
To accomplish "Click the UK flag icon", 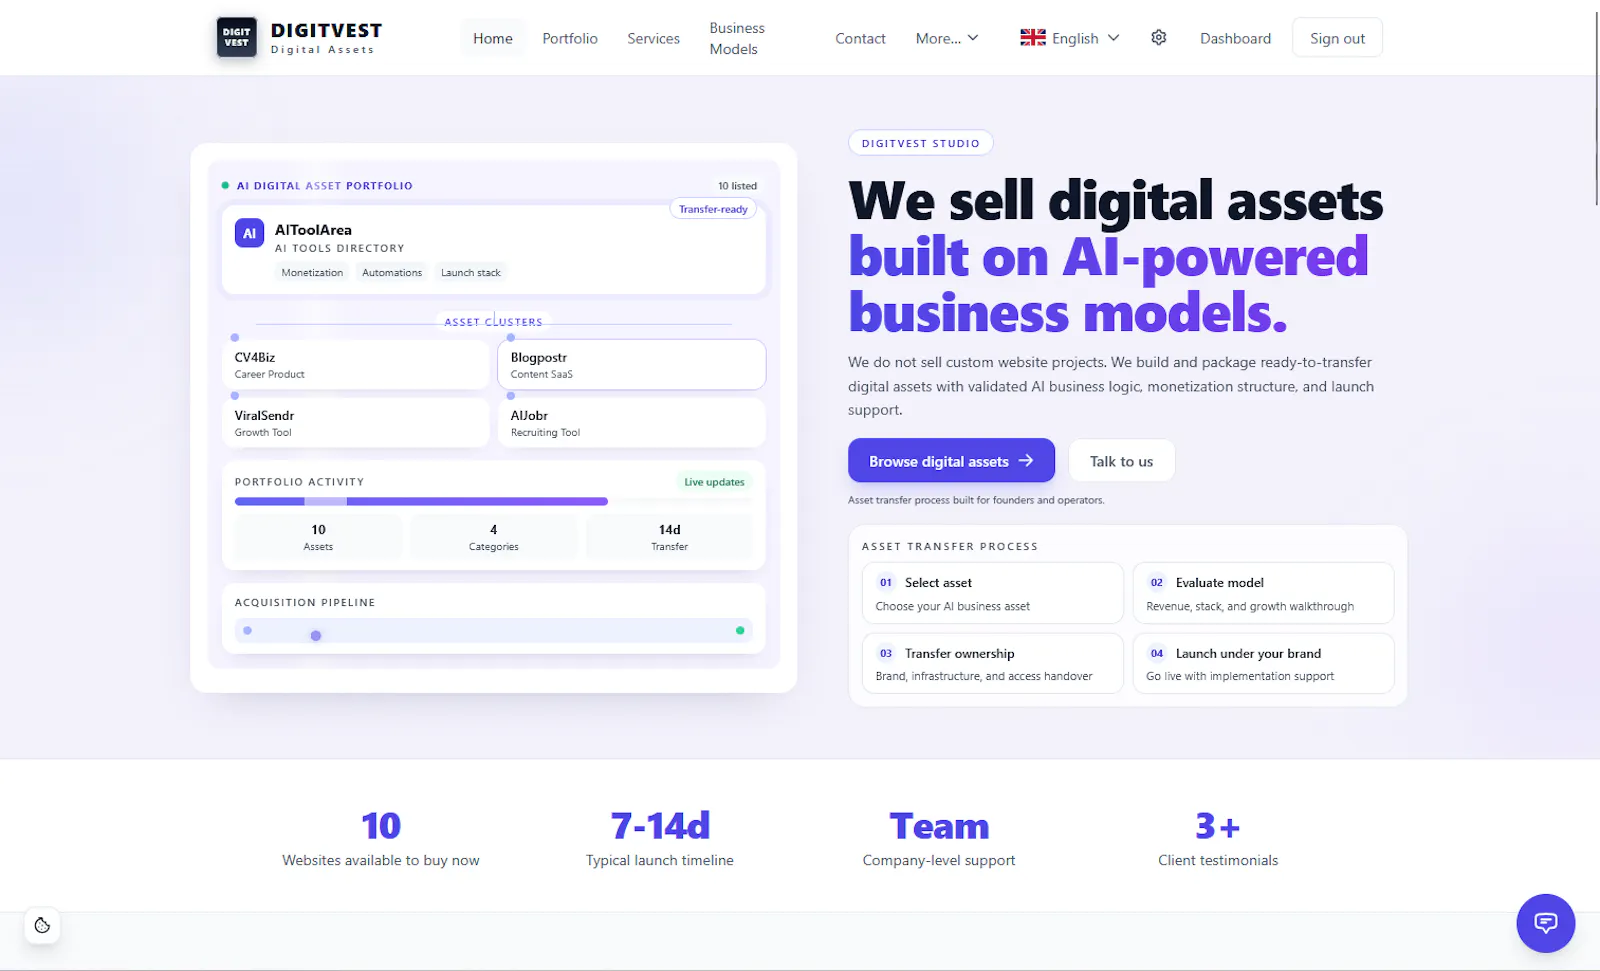I will coord(1033,38).
